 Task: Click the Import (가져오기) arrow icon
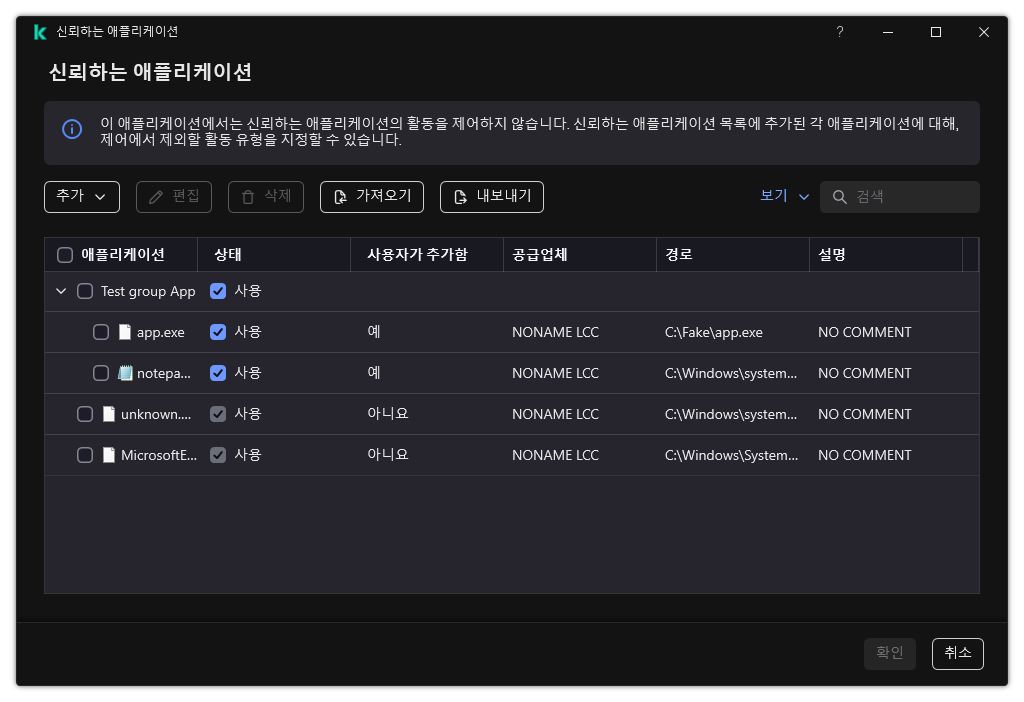click(x=340, y=197)
